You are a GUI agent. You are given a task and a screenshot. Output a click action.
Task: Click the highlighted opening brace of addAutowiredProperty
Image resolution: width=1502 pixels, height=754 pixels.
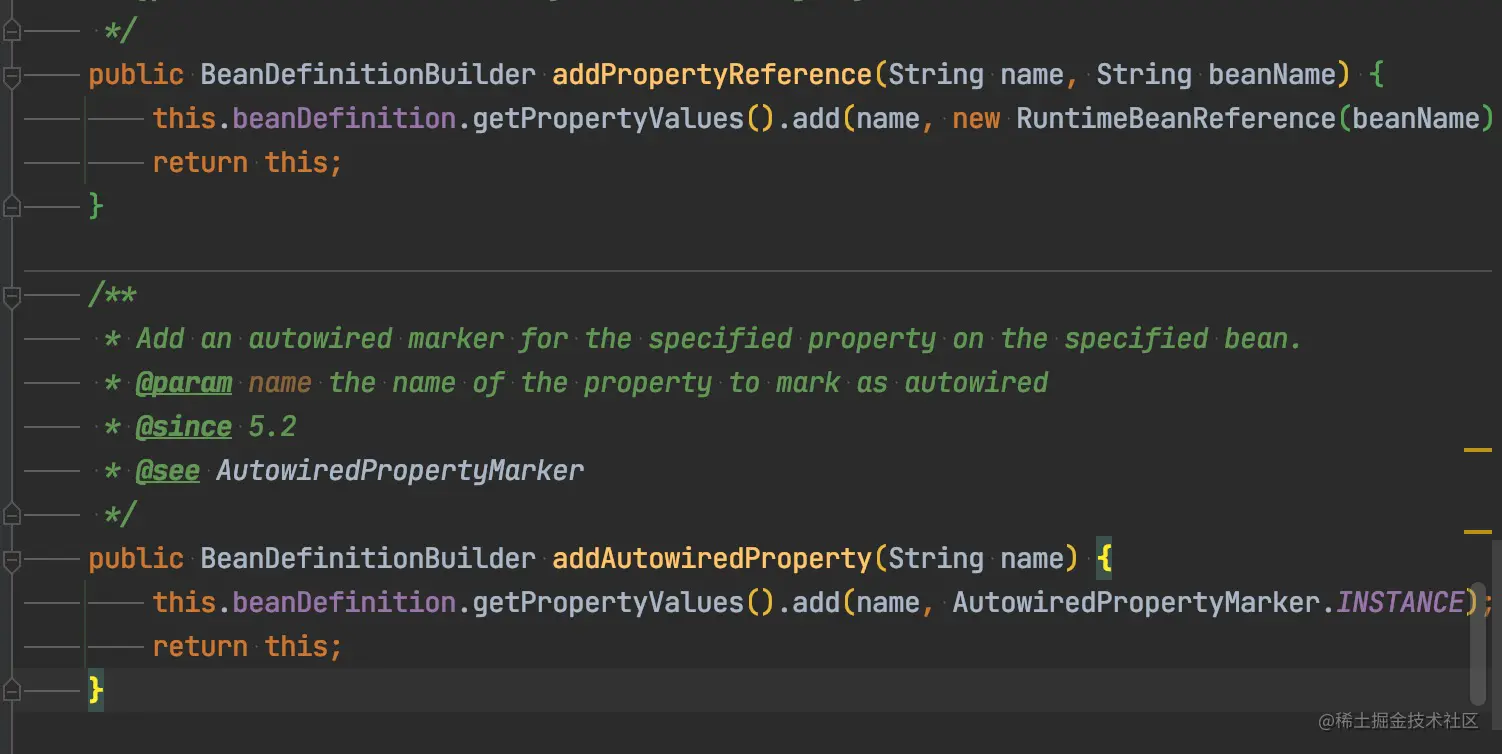click(1104, 559)
